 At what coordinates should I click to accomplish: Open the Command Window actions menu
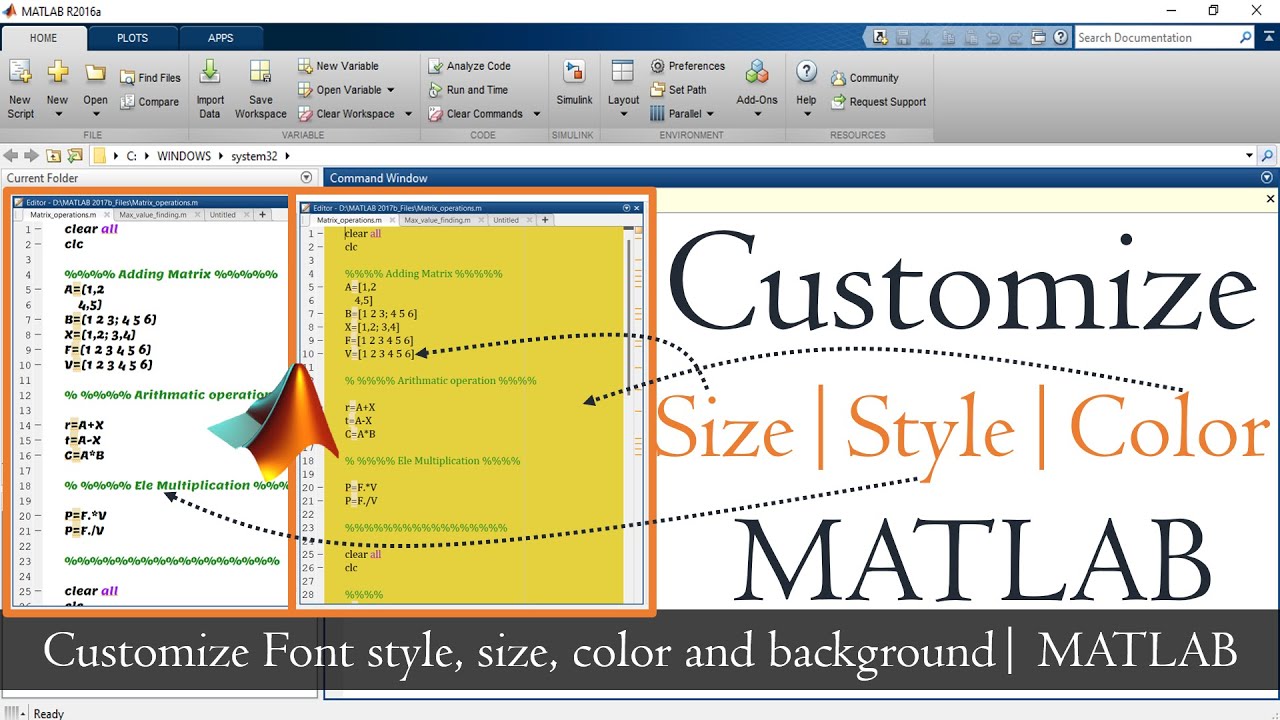tap(1267, 178)
